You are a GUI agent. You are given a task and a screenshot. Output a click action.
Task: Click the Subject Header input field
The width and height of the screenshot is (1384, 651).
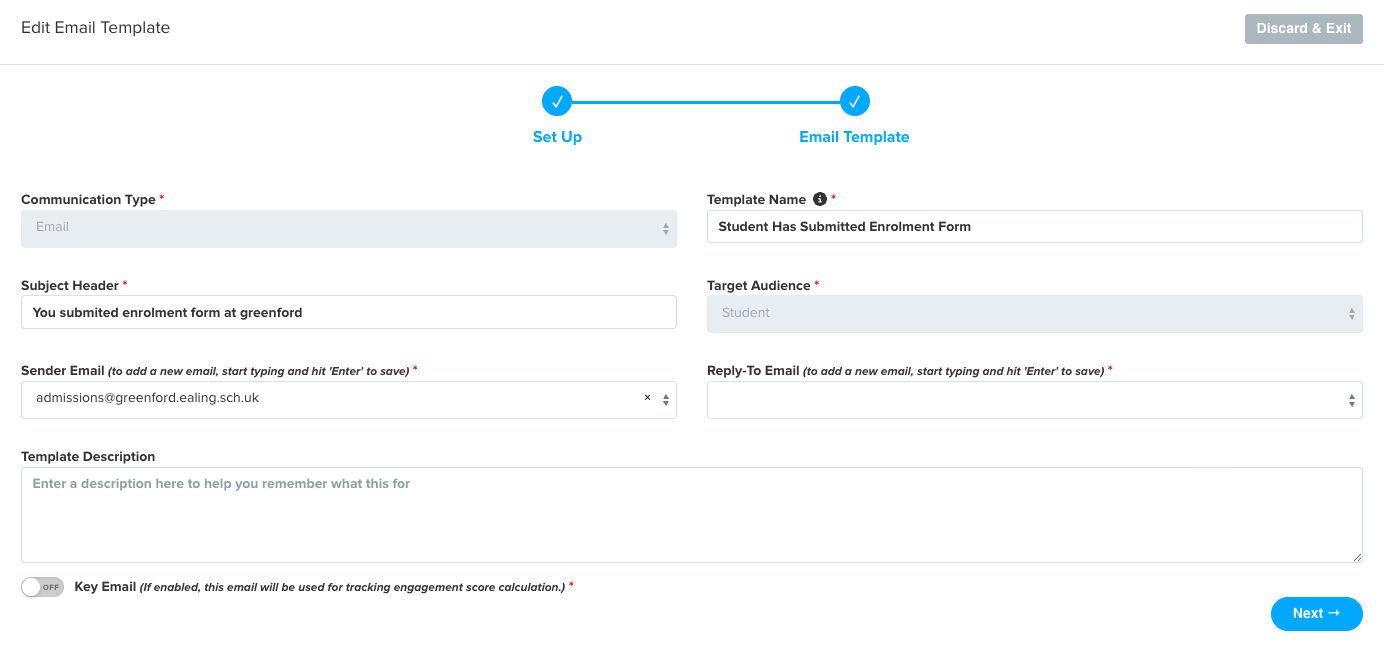click(x=349, y=312)
